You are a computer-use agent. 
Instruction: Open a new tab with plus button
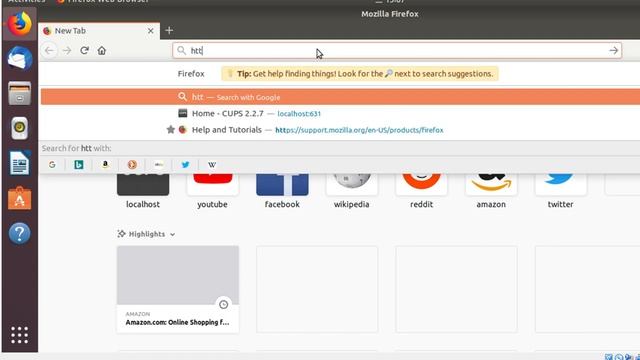click(x=169, y=30)
